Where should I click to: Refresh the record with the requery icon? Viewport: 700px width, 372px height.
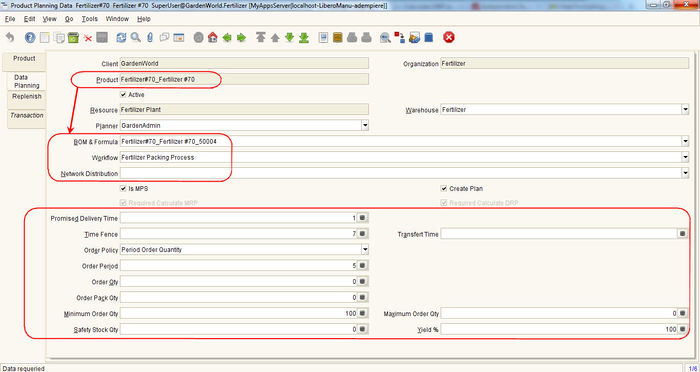(121, 38)
